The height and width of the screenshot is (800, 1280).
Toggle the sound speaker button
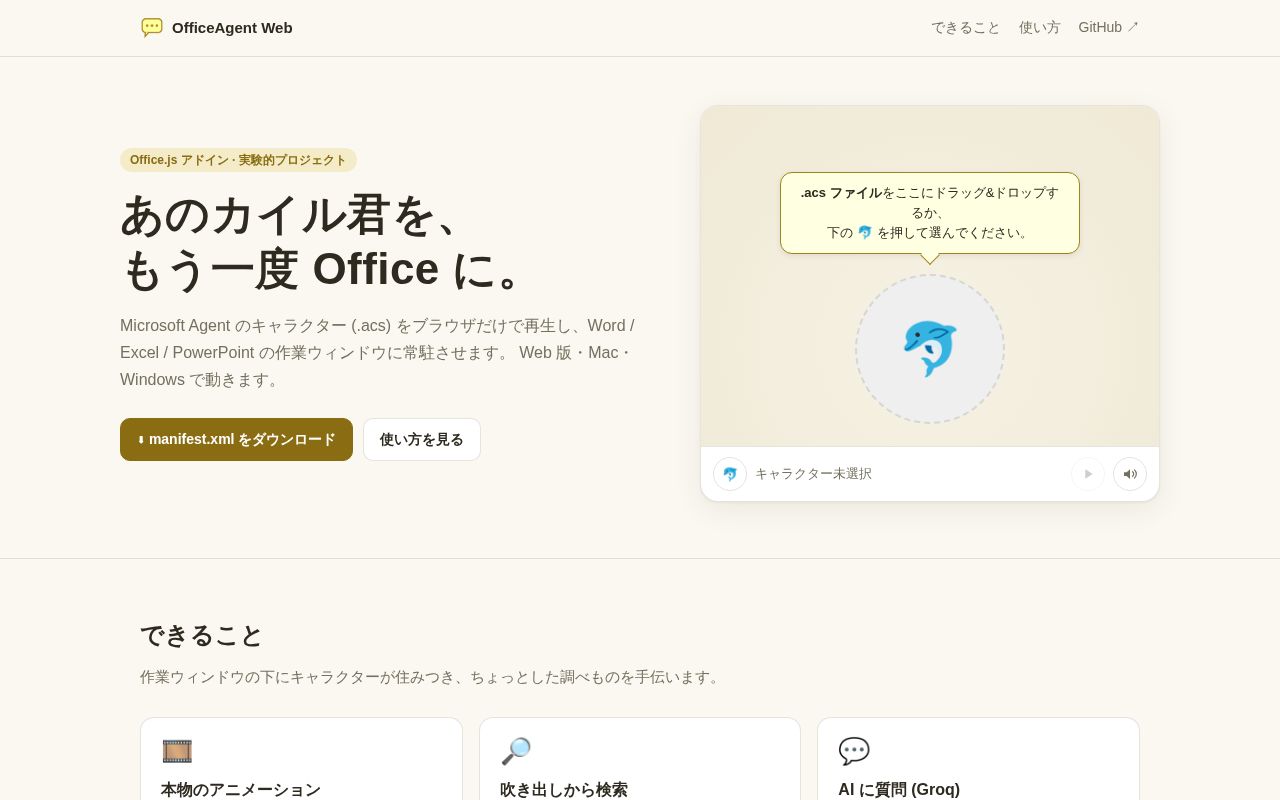pyautogui.click(x=1130, y=474)
